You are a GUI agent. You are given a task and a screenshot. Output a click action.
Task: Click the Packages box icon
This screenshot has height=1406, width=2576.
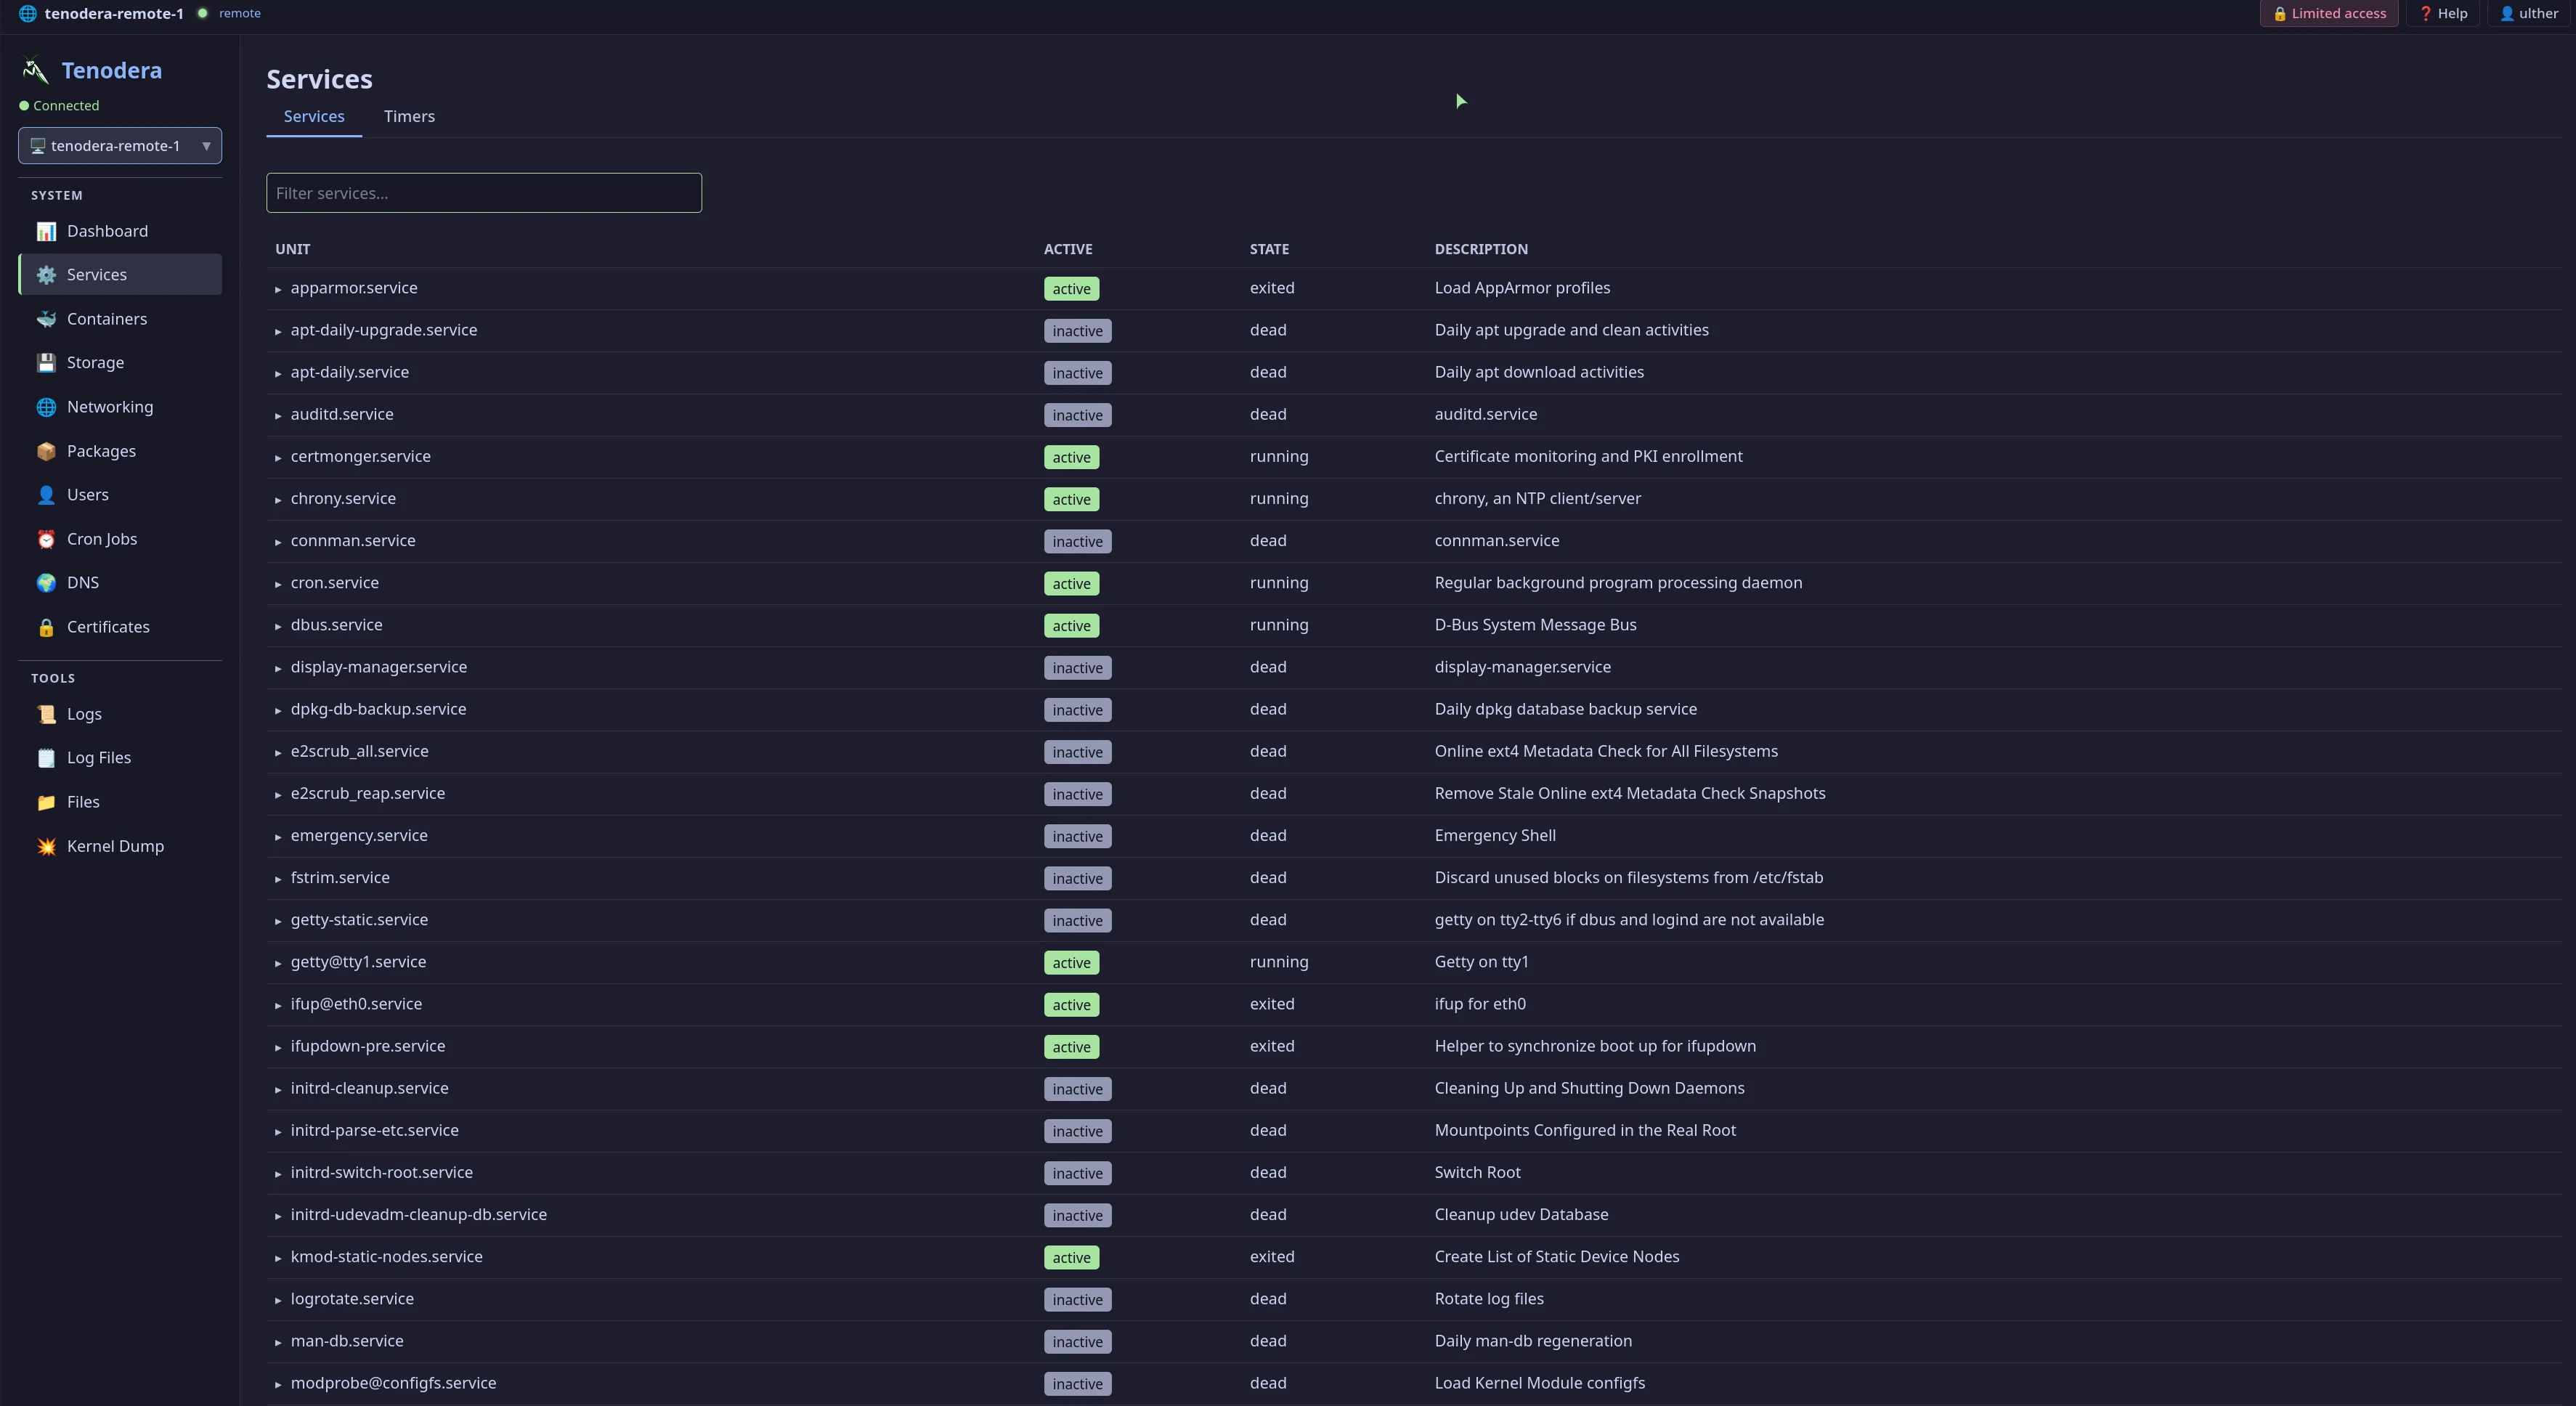[46, 451]
